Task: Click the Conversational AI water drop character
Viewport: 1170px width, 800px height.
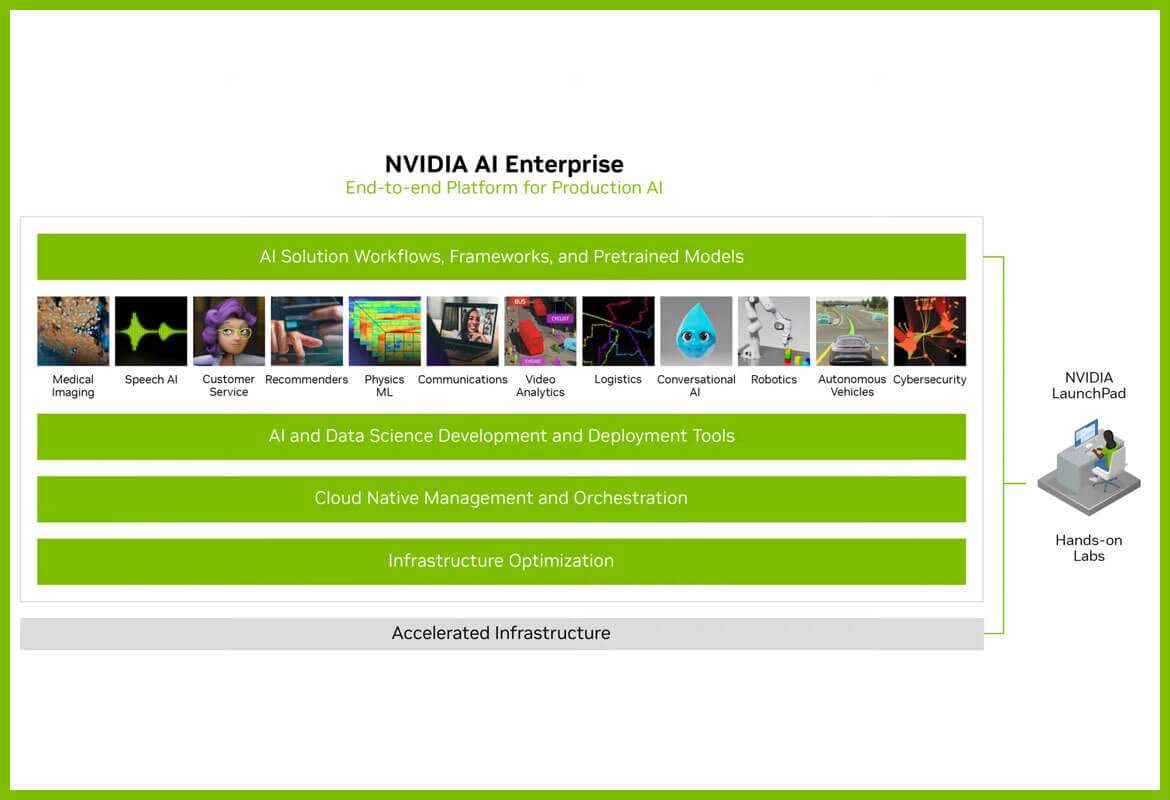Action: tap(696, 331)
